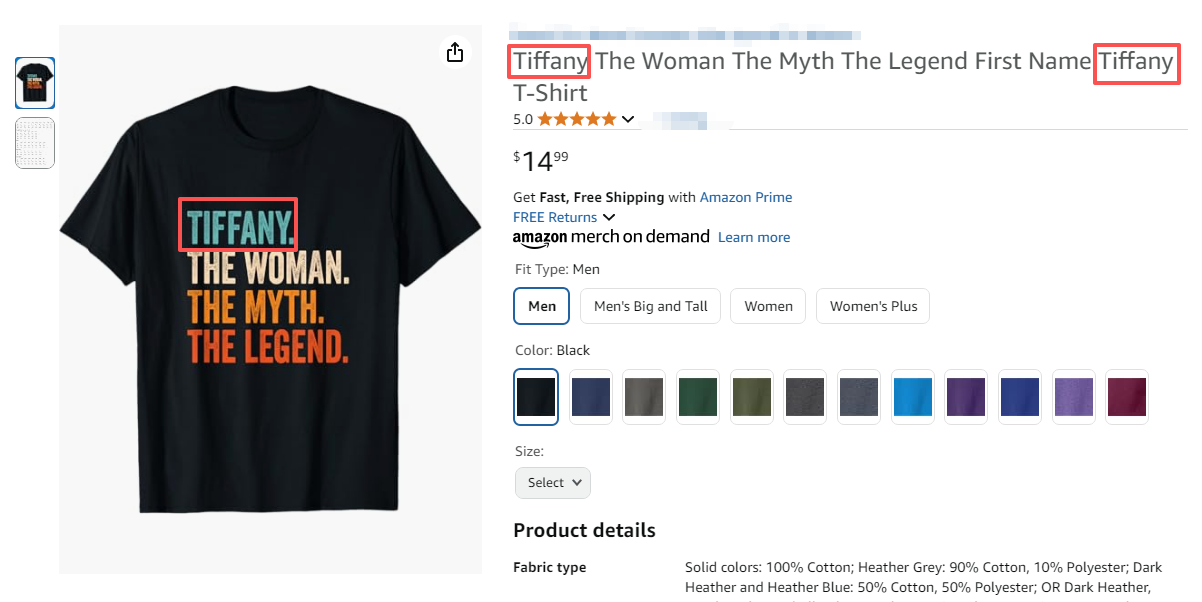Screen dimensions: 1202x602
Task: Select the dark purple color swatch
Action: click(x=966, y=397)
